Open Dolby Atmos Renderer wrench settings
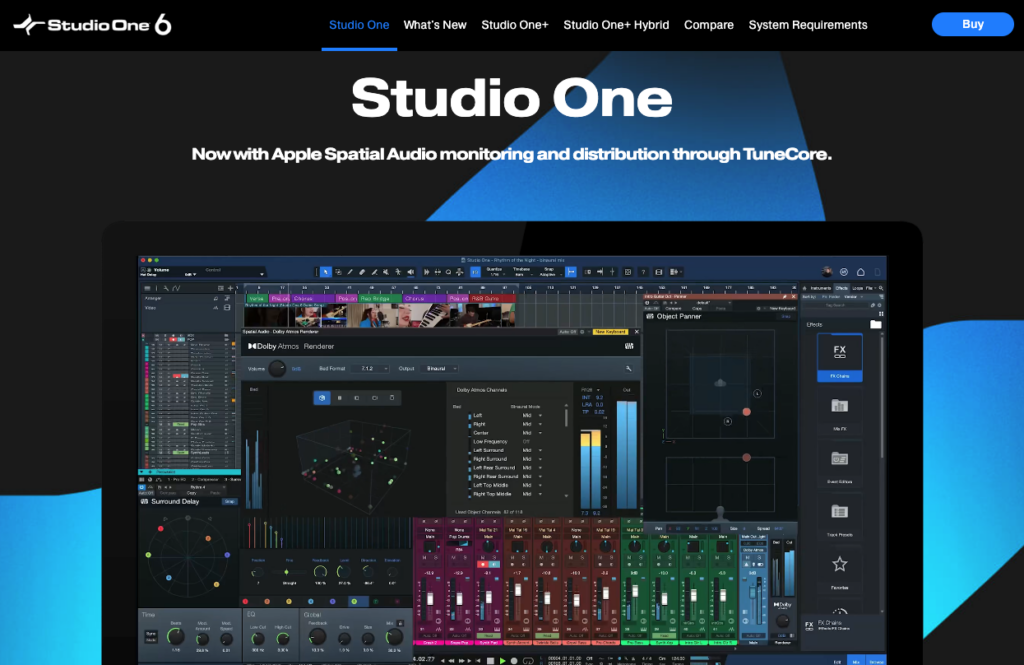Image resolution: width=1024 pixels, height=665 pixels. coord(628,368)
